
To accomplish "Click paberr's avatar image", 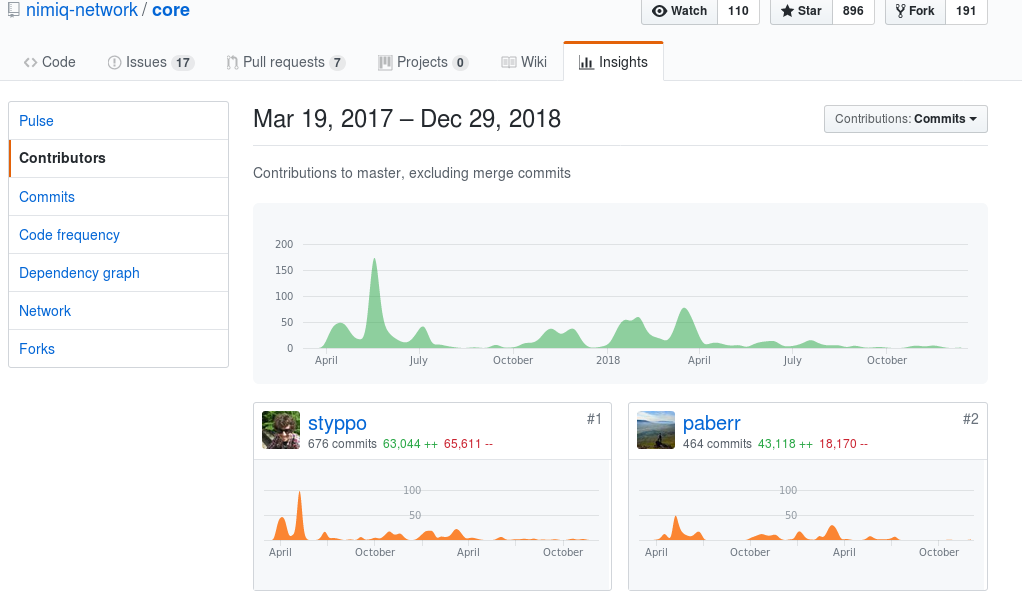I will coord(656,430).
